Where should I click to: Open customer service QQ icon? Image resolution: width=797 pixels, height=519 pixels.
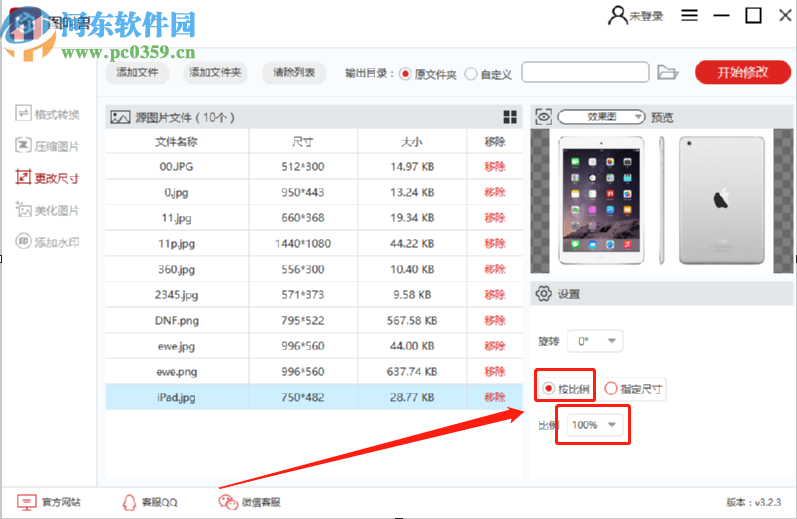click(129, 502)
